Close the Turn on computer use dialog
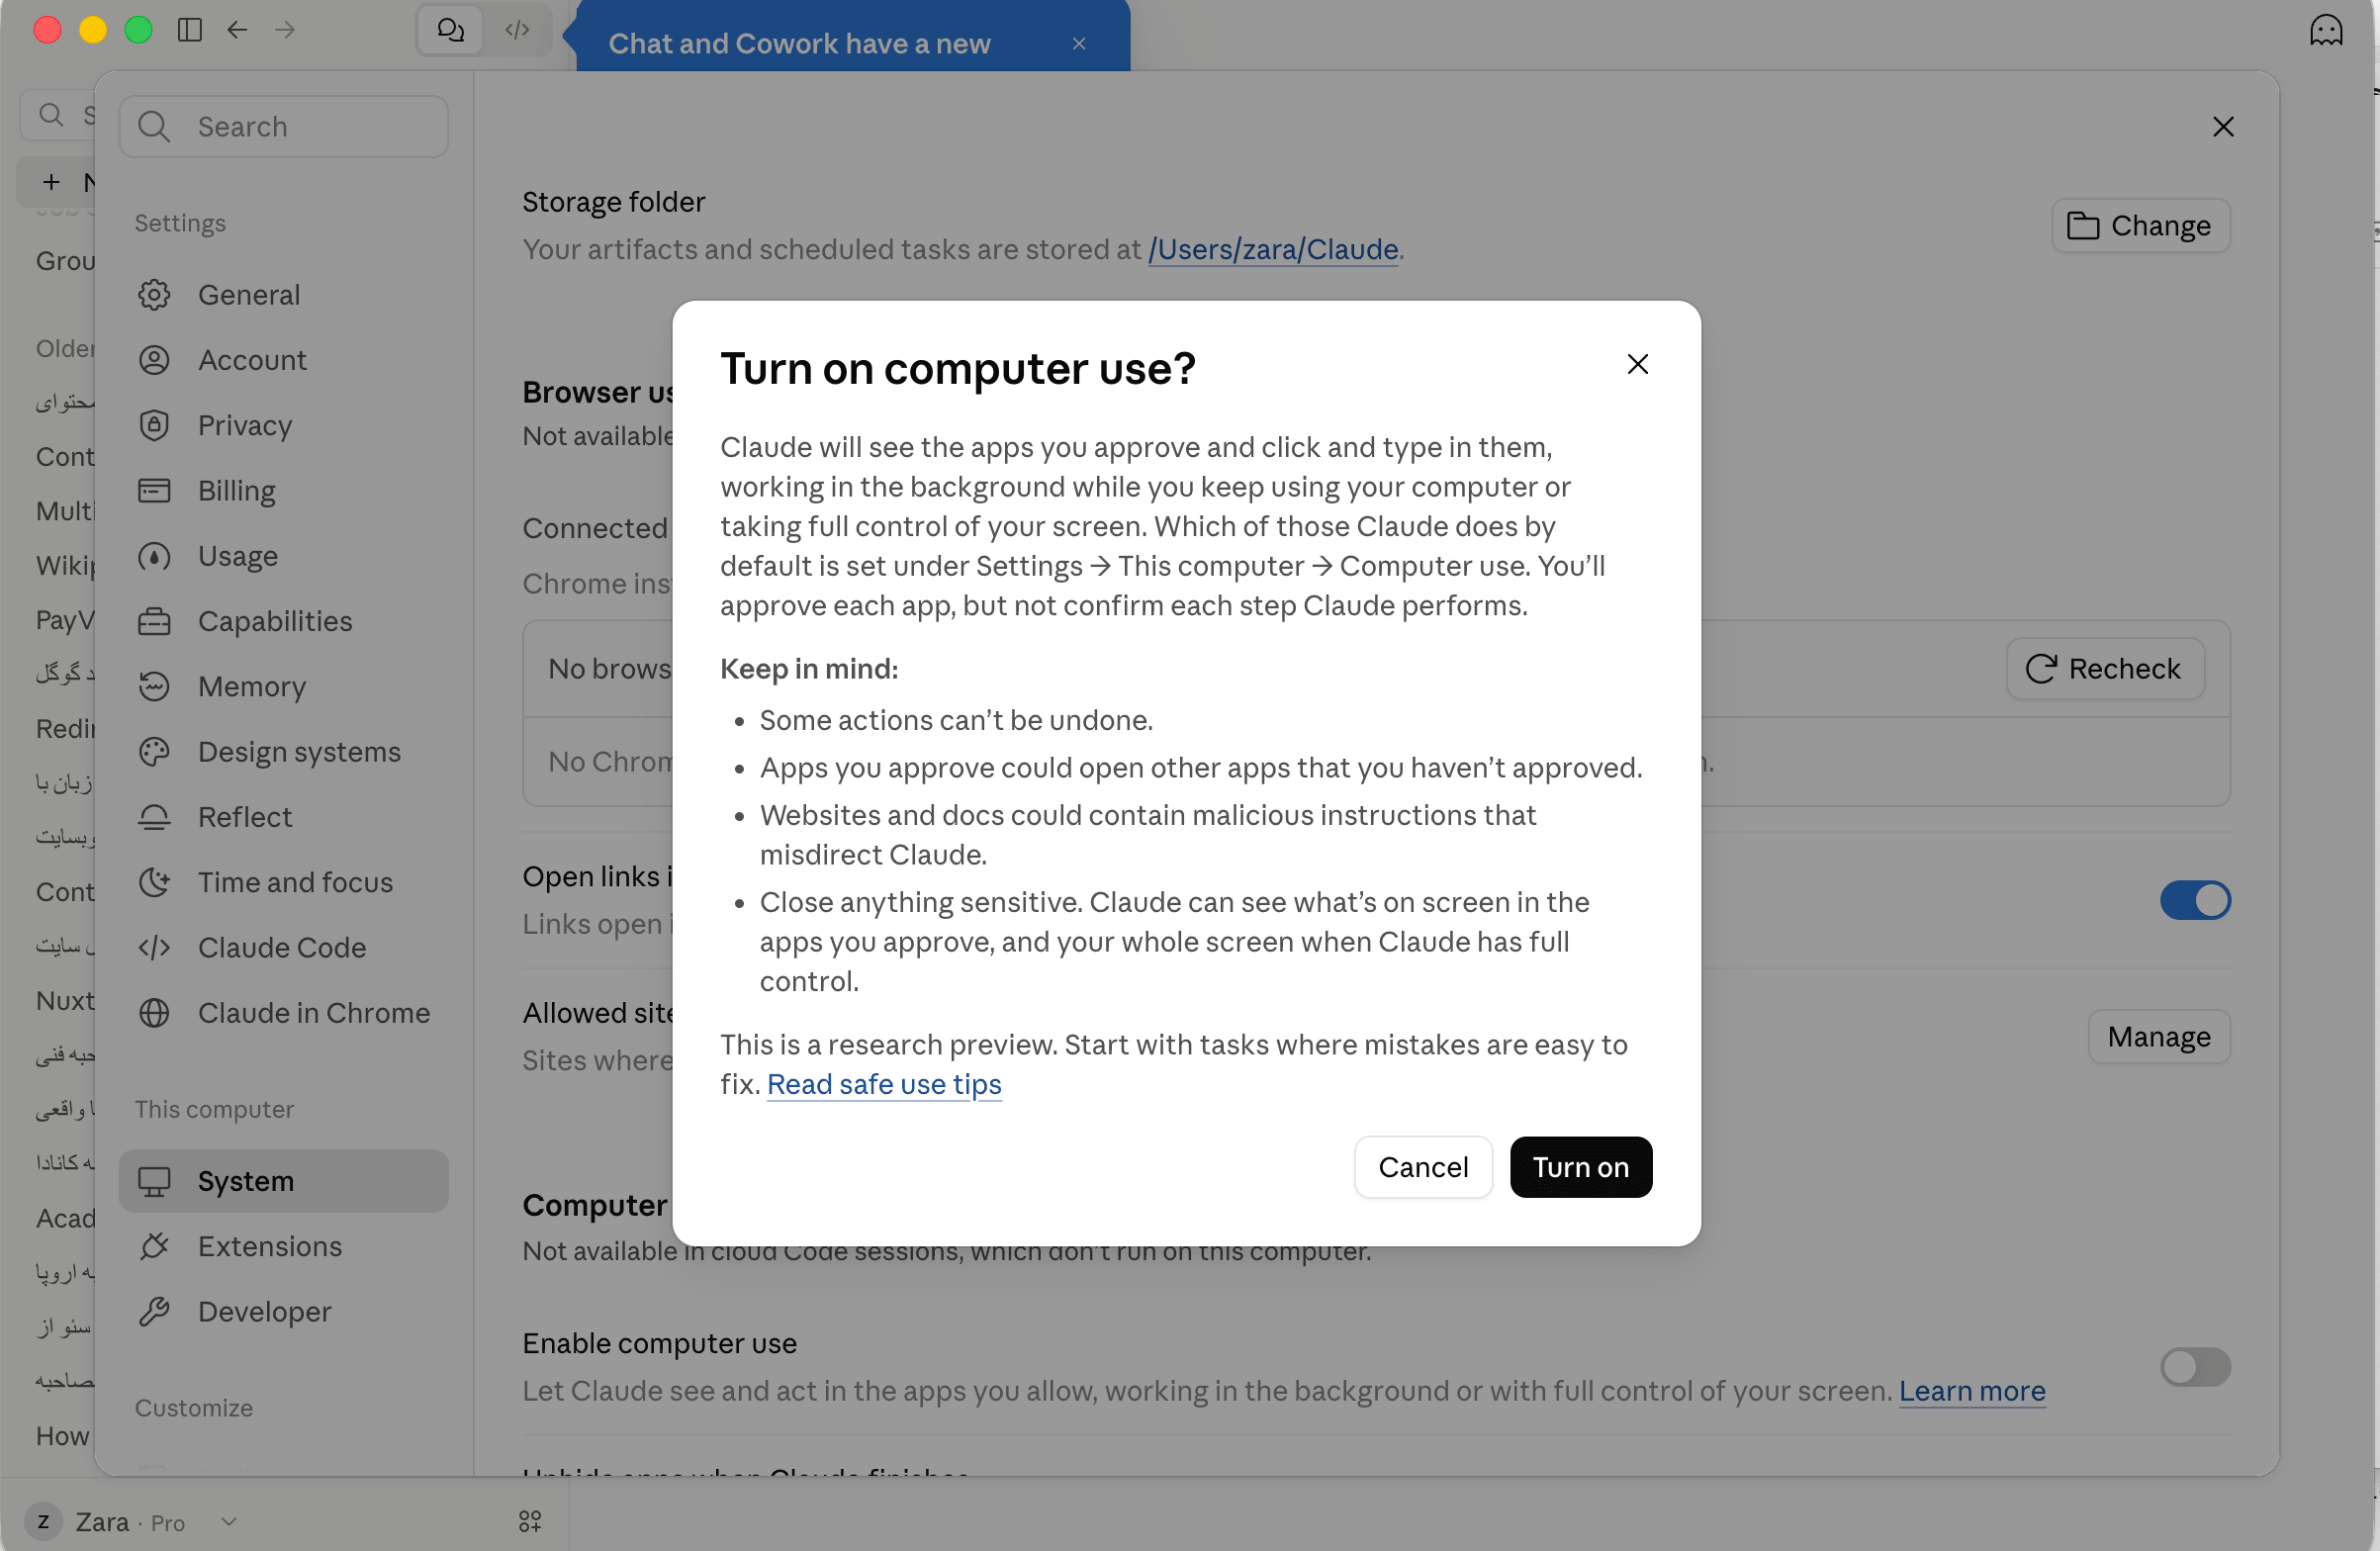This screenshot has height=1551, width=2380. click(1637, 365)
